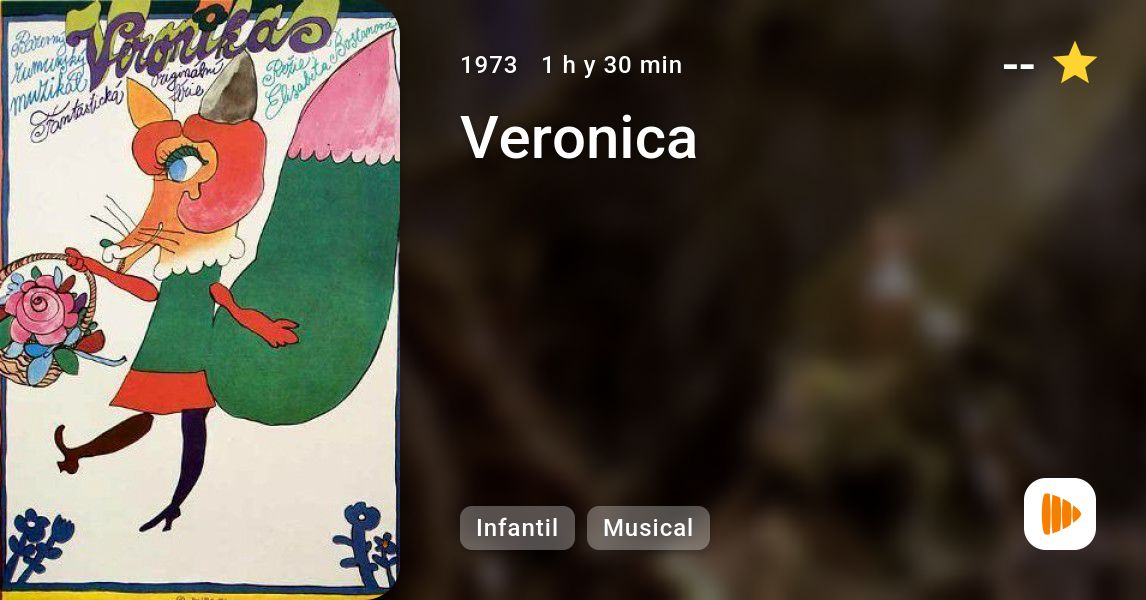Click the '--' rating score placeholder

tap(1018, 67)
